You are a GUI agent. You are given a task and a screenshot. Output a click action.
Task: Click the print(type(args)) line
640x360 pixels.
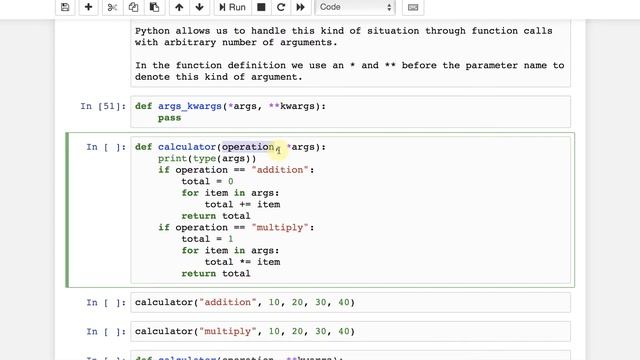[207, 158]
